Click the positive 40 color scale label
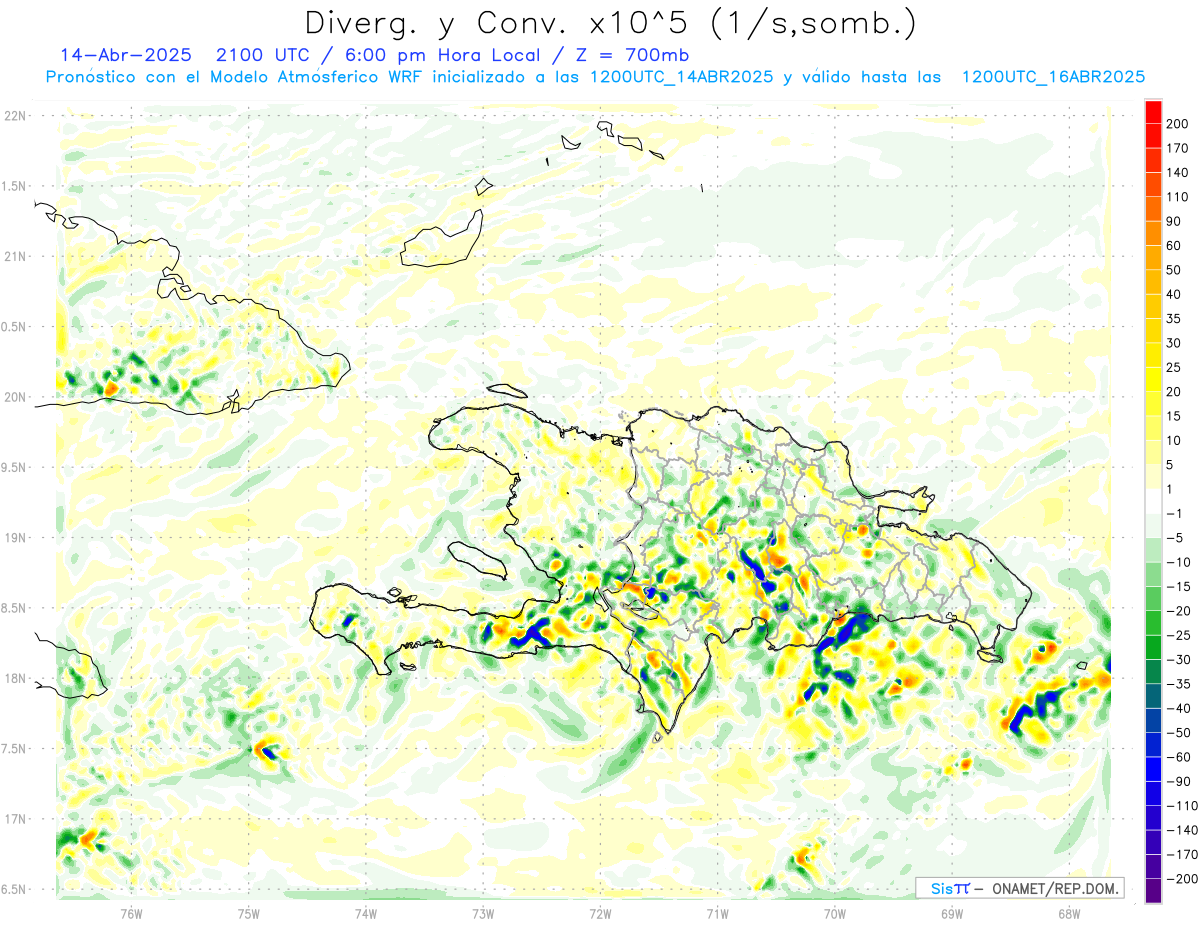 click(1174, 294)
